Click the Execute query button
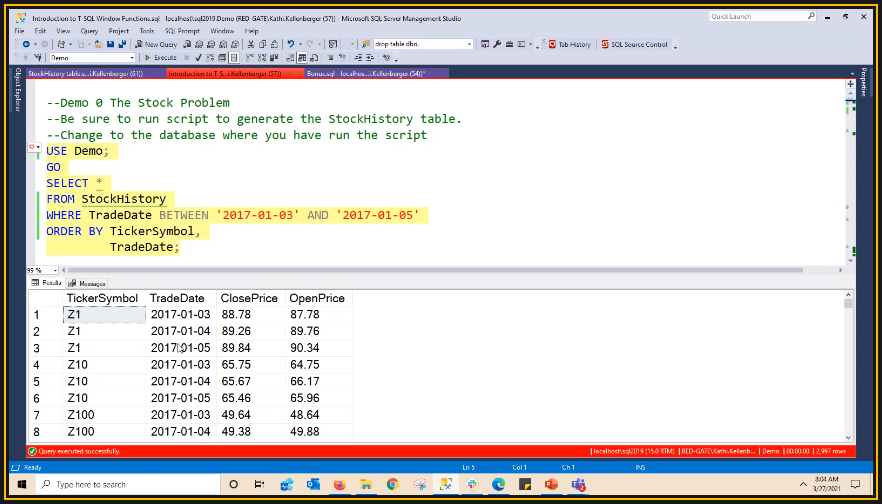Image resolution: width=882 pixels, height=504 pixels. coord(160,57)
